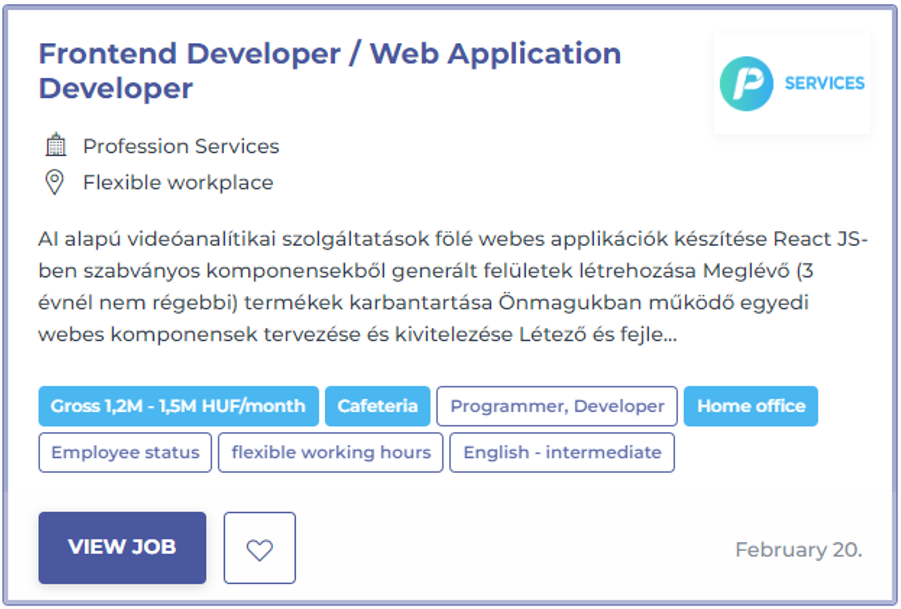Click the round P logo icon
The height and width of the screenshot is (609, 901).
pos(746,83)
